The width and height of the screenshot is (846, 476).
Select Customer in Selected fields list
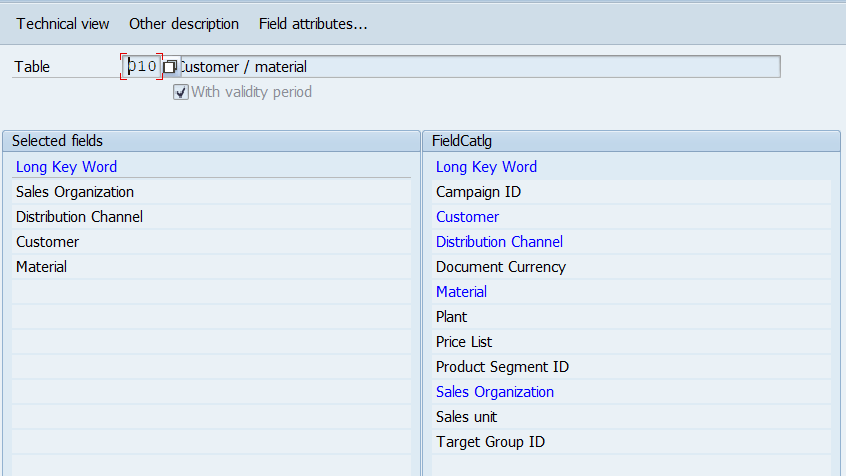click(212, 242)
